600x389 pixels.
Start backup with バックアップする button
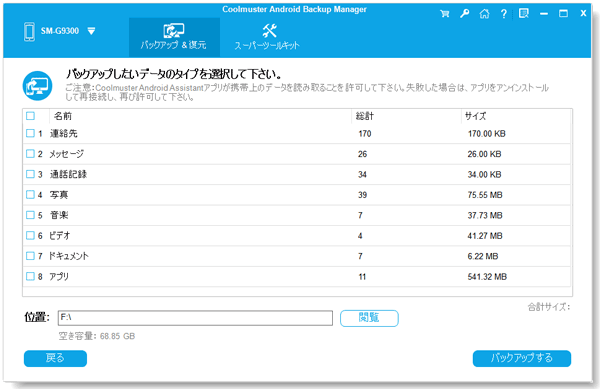tap(522, 358)
